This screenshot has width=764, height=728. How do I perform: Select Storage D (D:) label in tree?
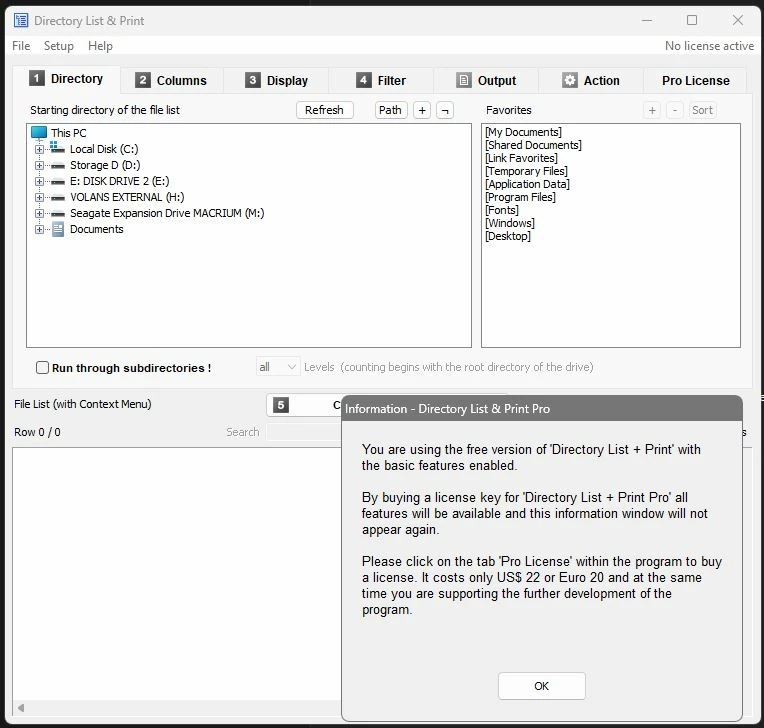coord(105,165)
